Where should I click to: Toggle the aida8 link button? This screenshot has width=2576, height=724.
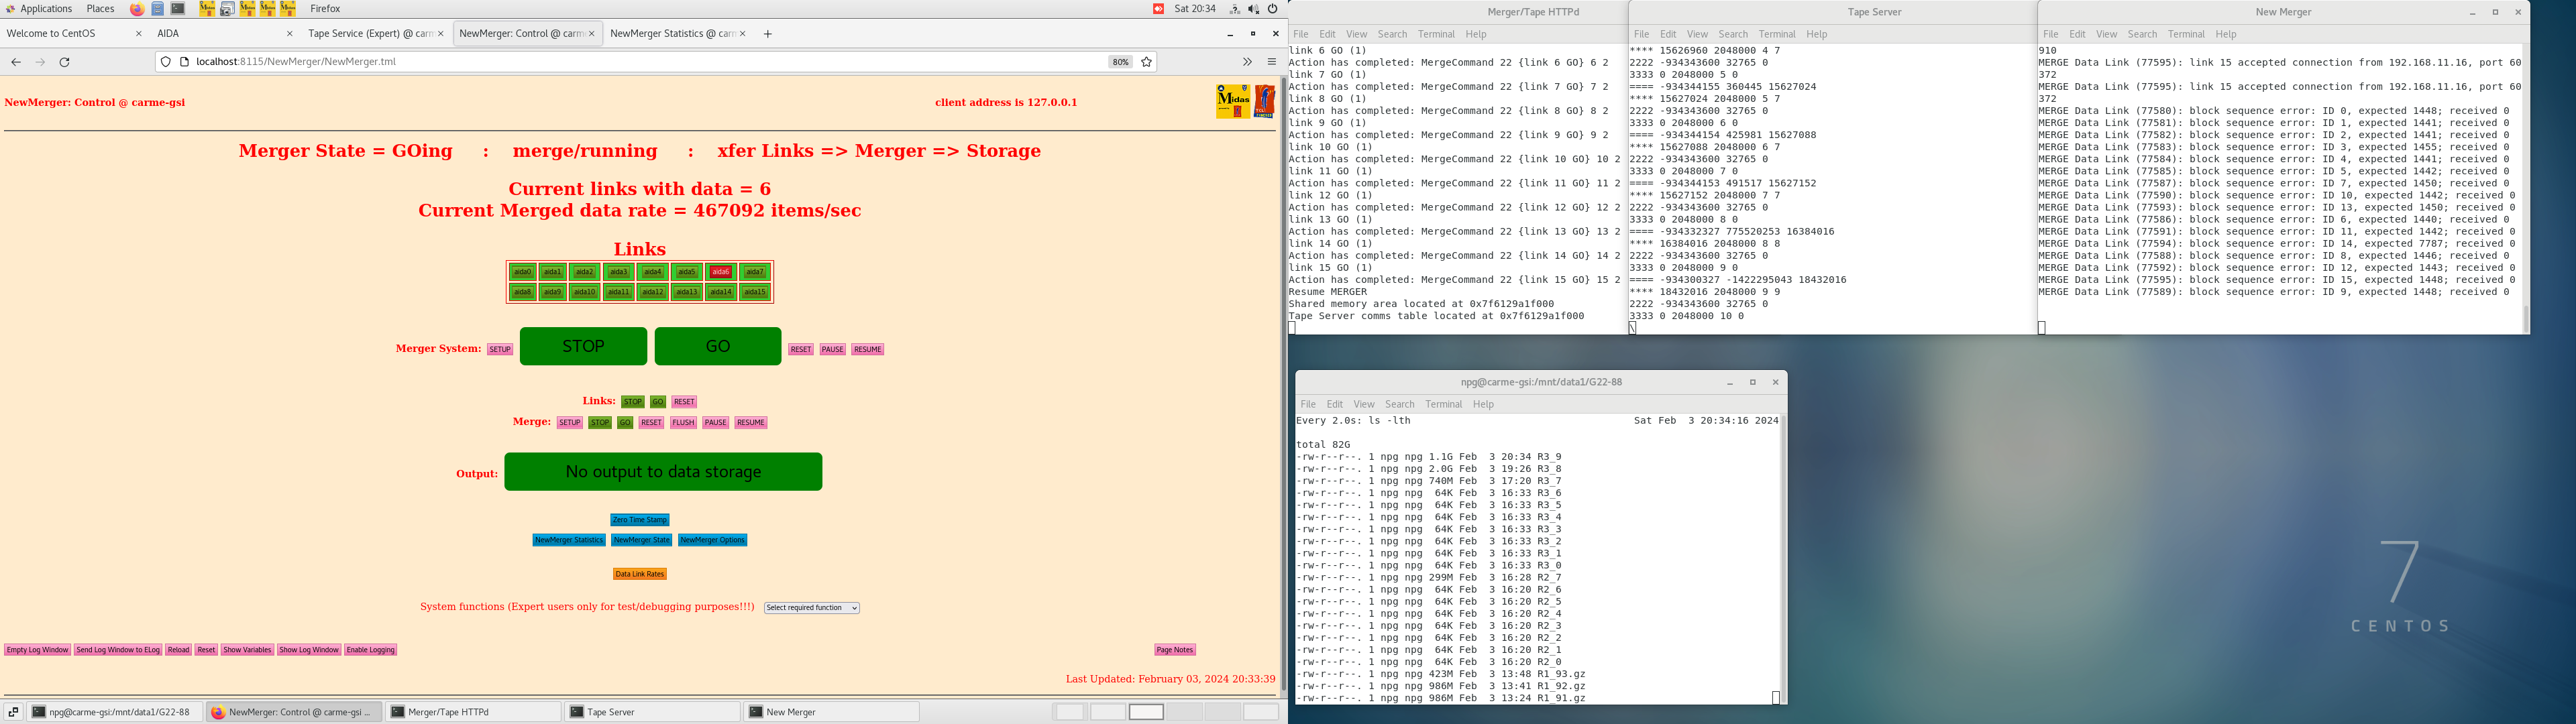[x=522, y=292]
